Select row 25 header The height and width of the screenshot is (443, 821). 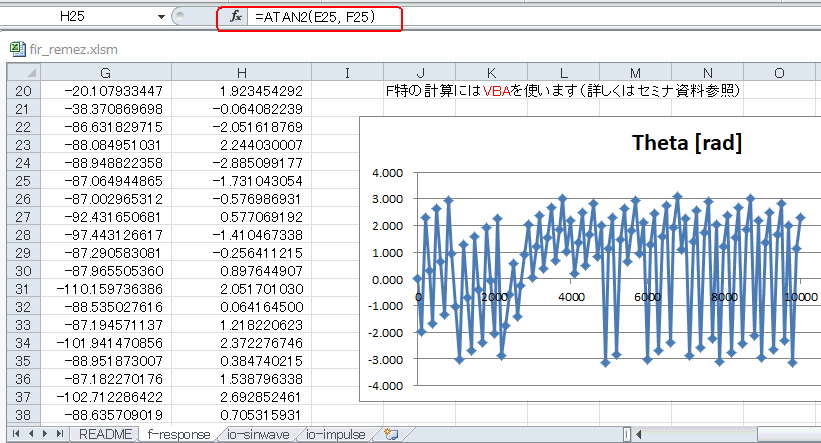click(x=23, y=181)
